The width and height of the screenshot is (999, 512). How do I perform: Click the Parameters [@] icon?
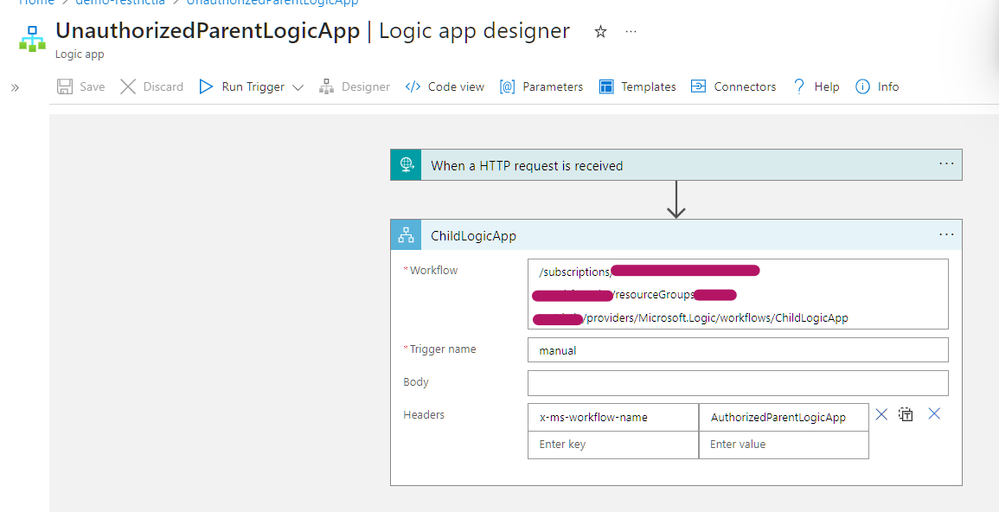click(x=507, y=87)
